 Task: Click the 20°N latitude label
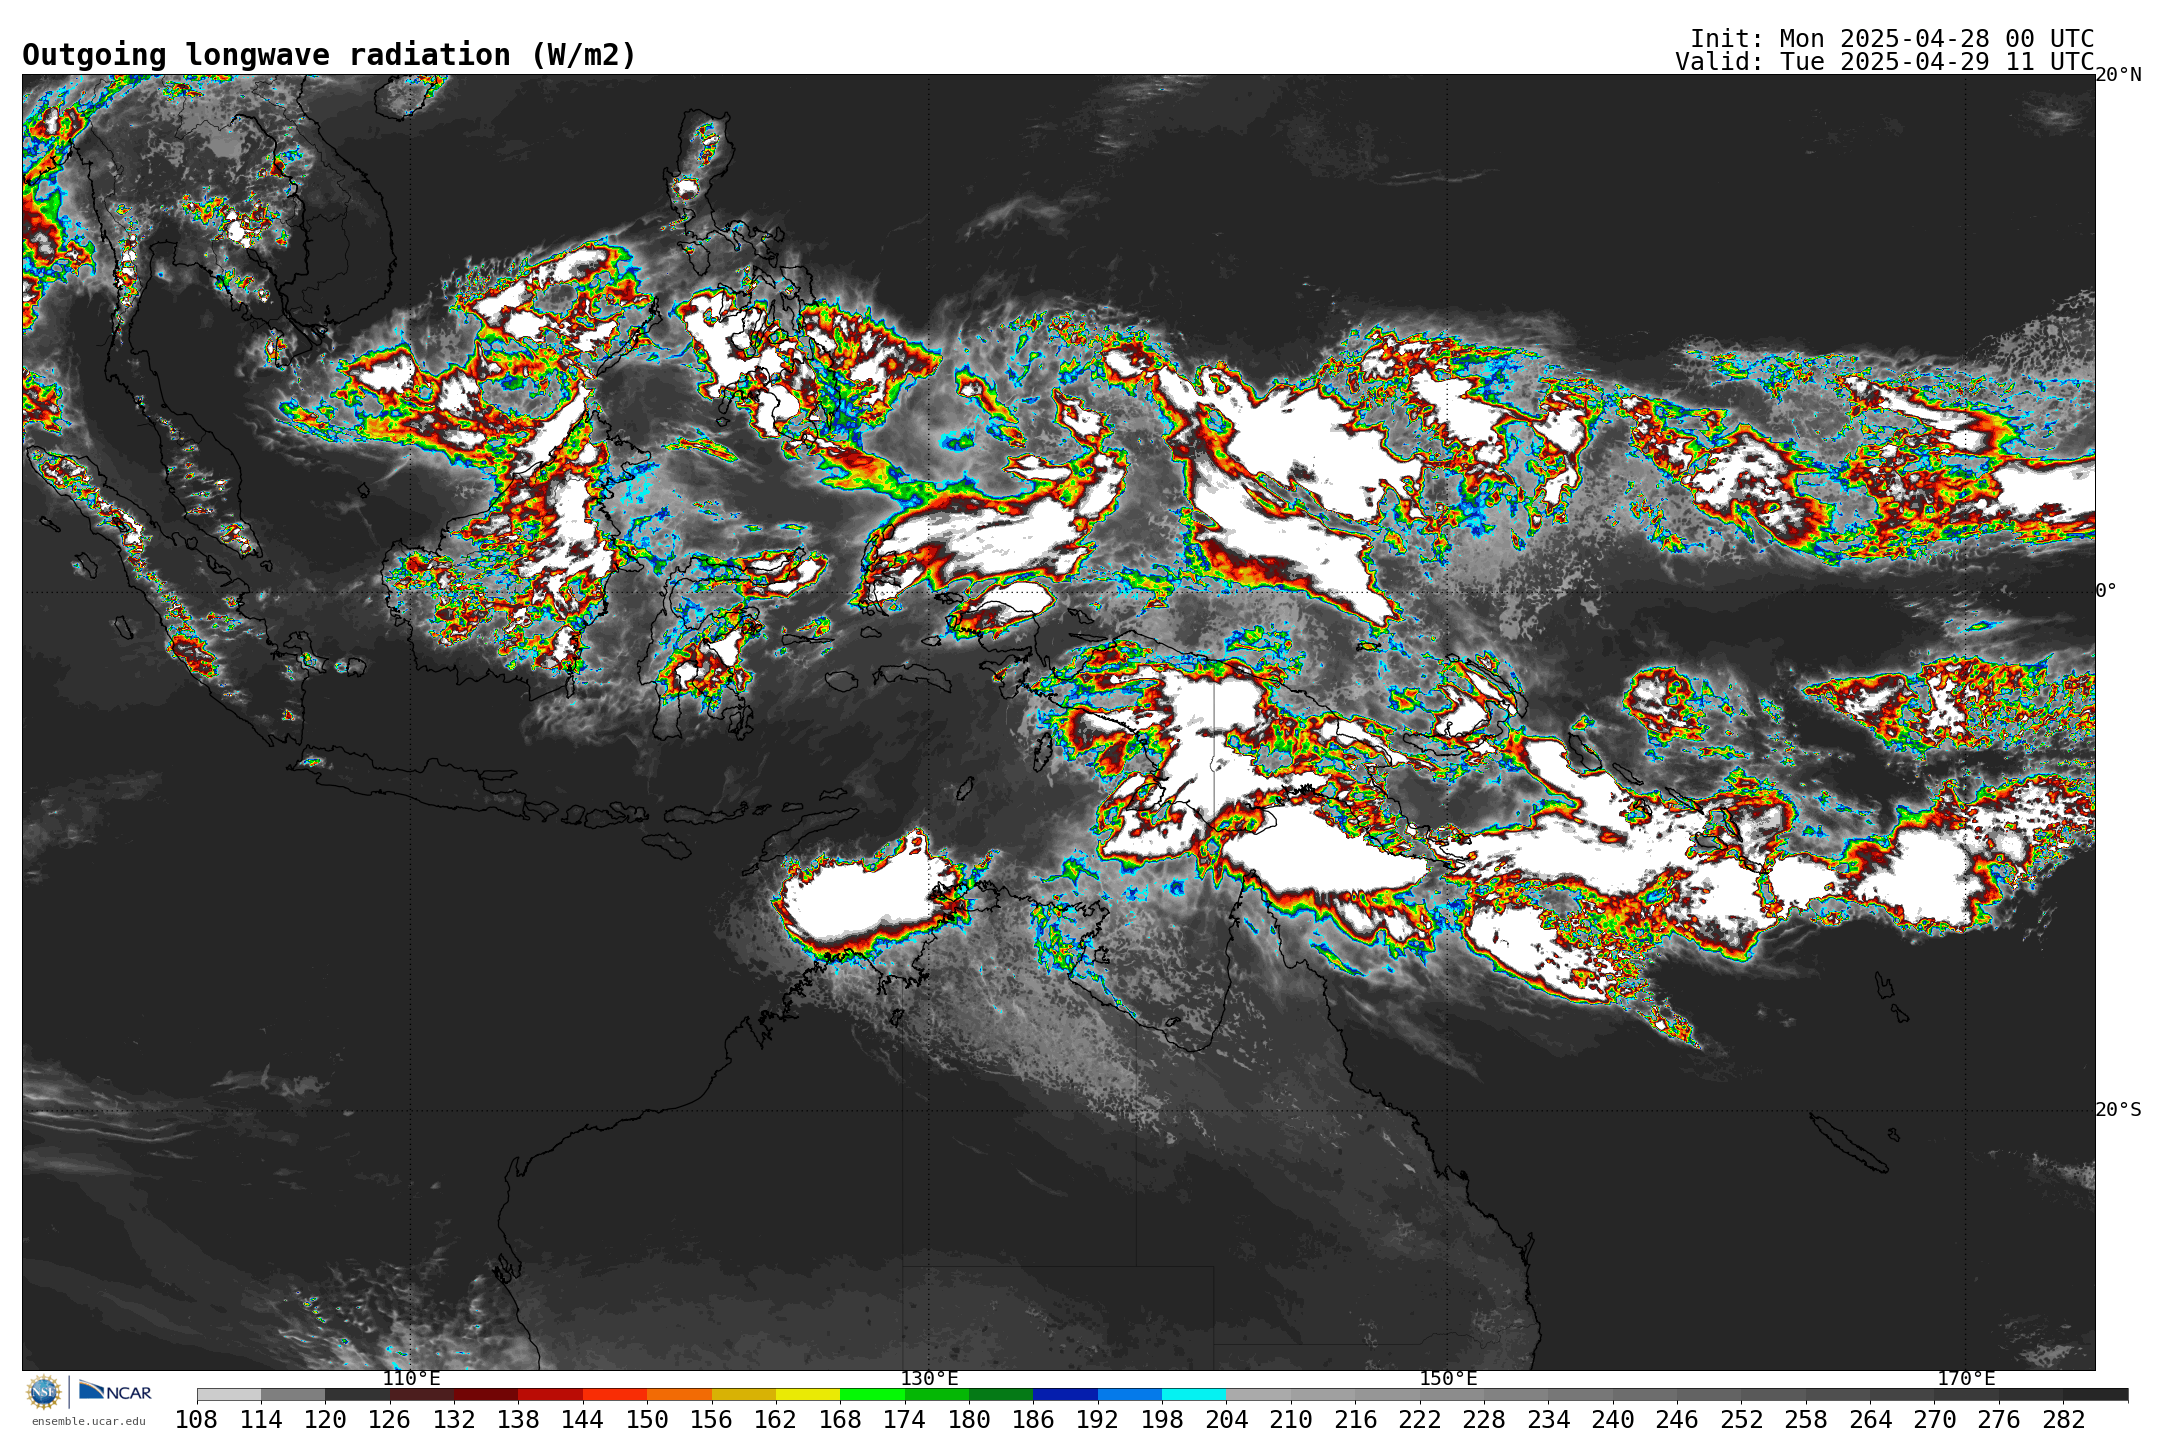click(2119, 75)
